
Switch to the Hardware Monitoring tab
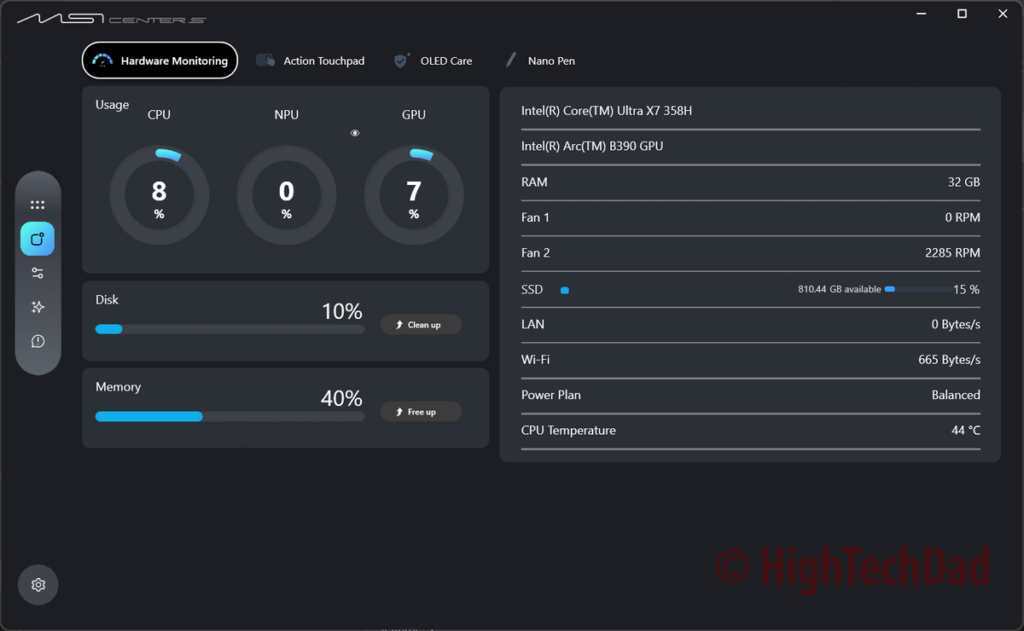pos(159,60)
